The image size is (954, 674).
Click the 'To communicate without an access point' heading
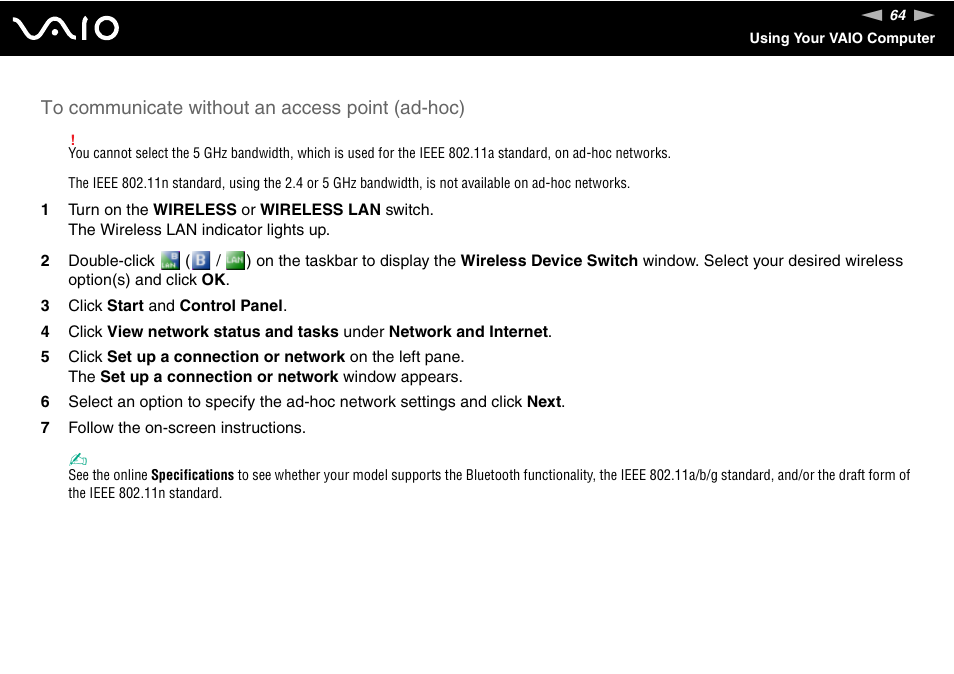tap(252, 107)
